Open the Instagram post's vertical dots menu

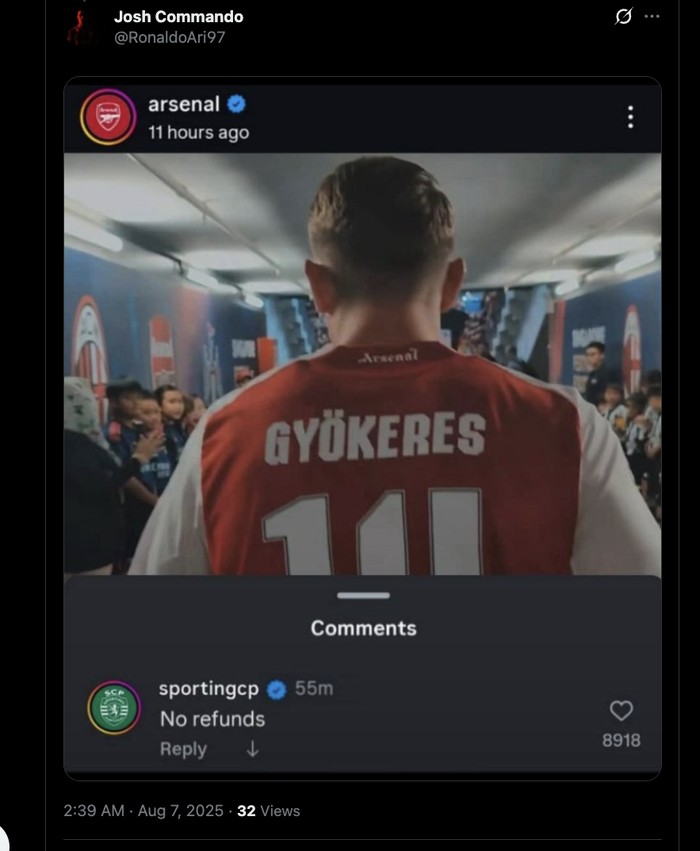(630, 117)
